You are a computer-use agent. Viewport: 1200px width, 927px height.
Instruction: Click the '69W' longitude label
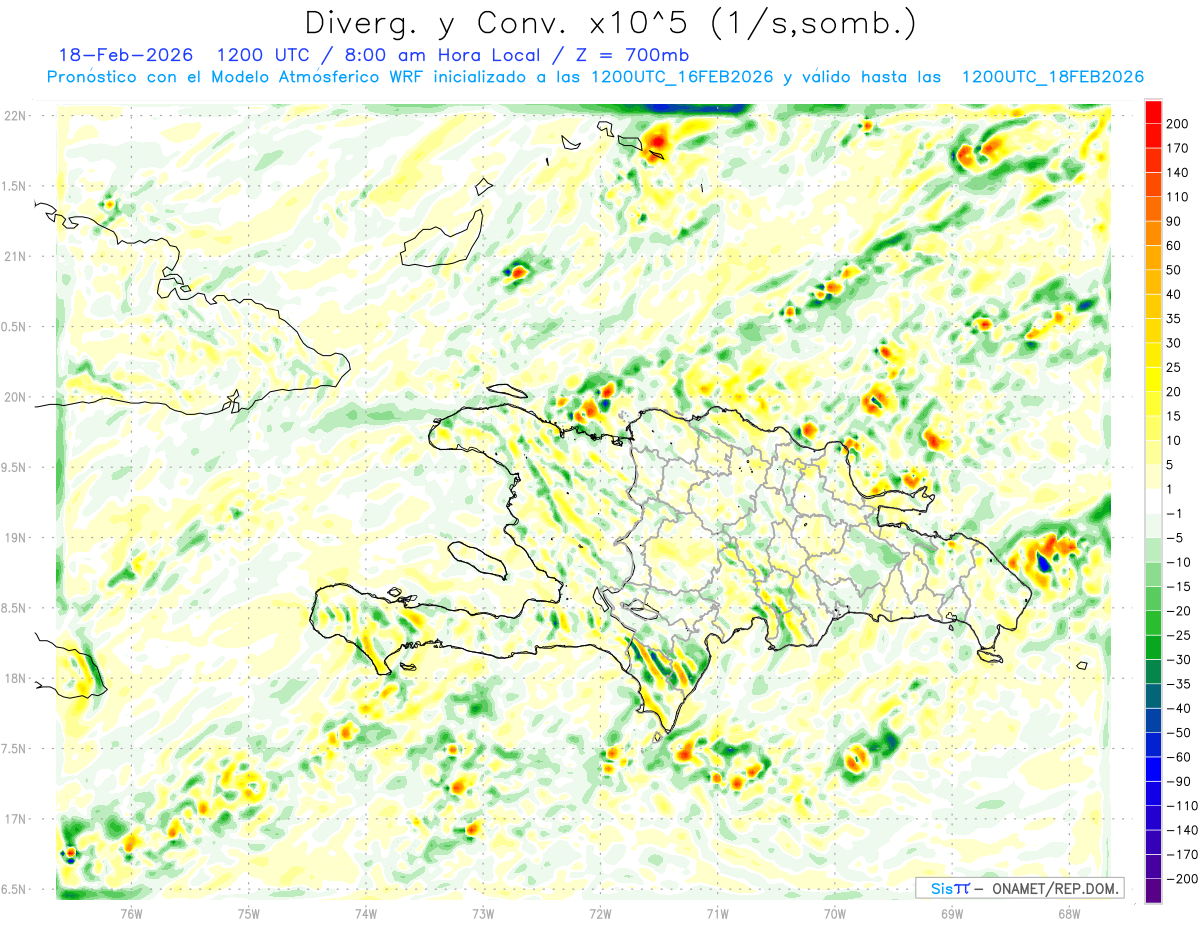pos(952,913)
